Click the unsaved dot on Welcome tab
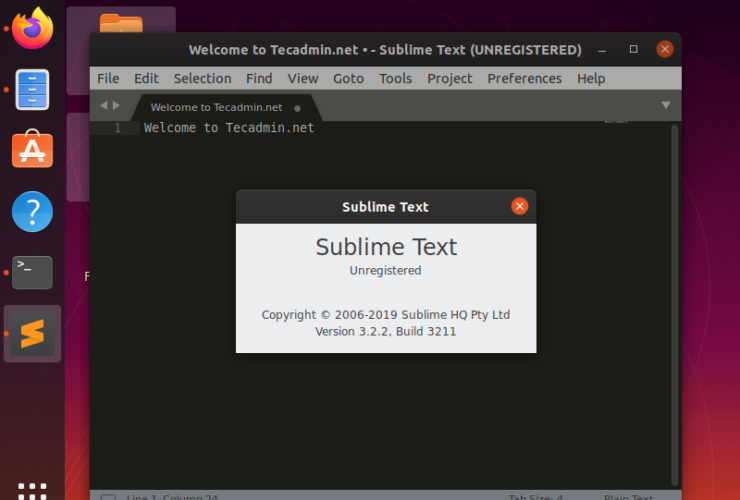Image resolution: width=740 pixels, height=500 pixels. (298, 108)
